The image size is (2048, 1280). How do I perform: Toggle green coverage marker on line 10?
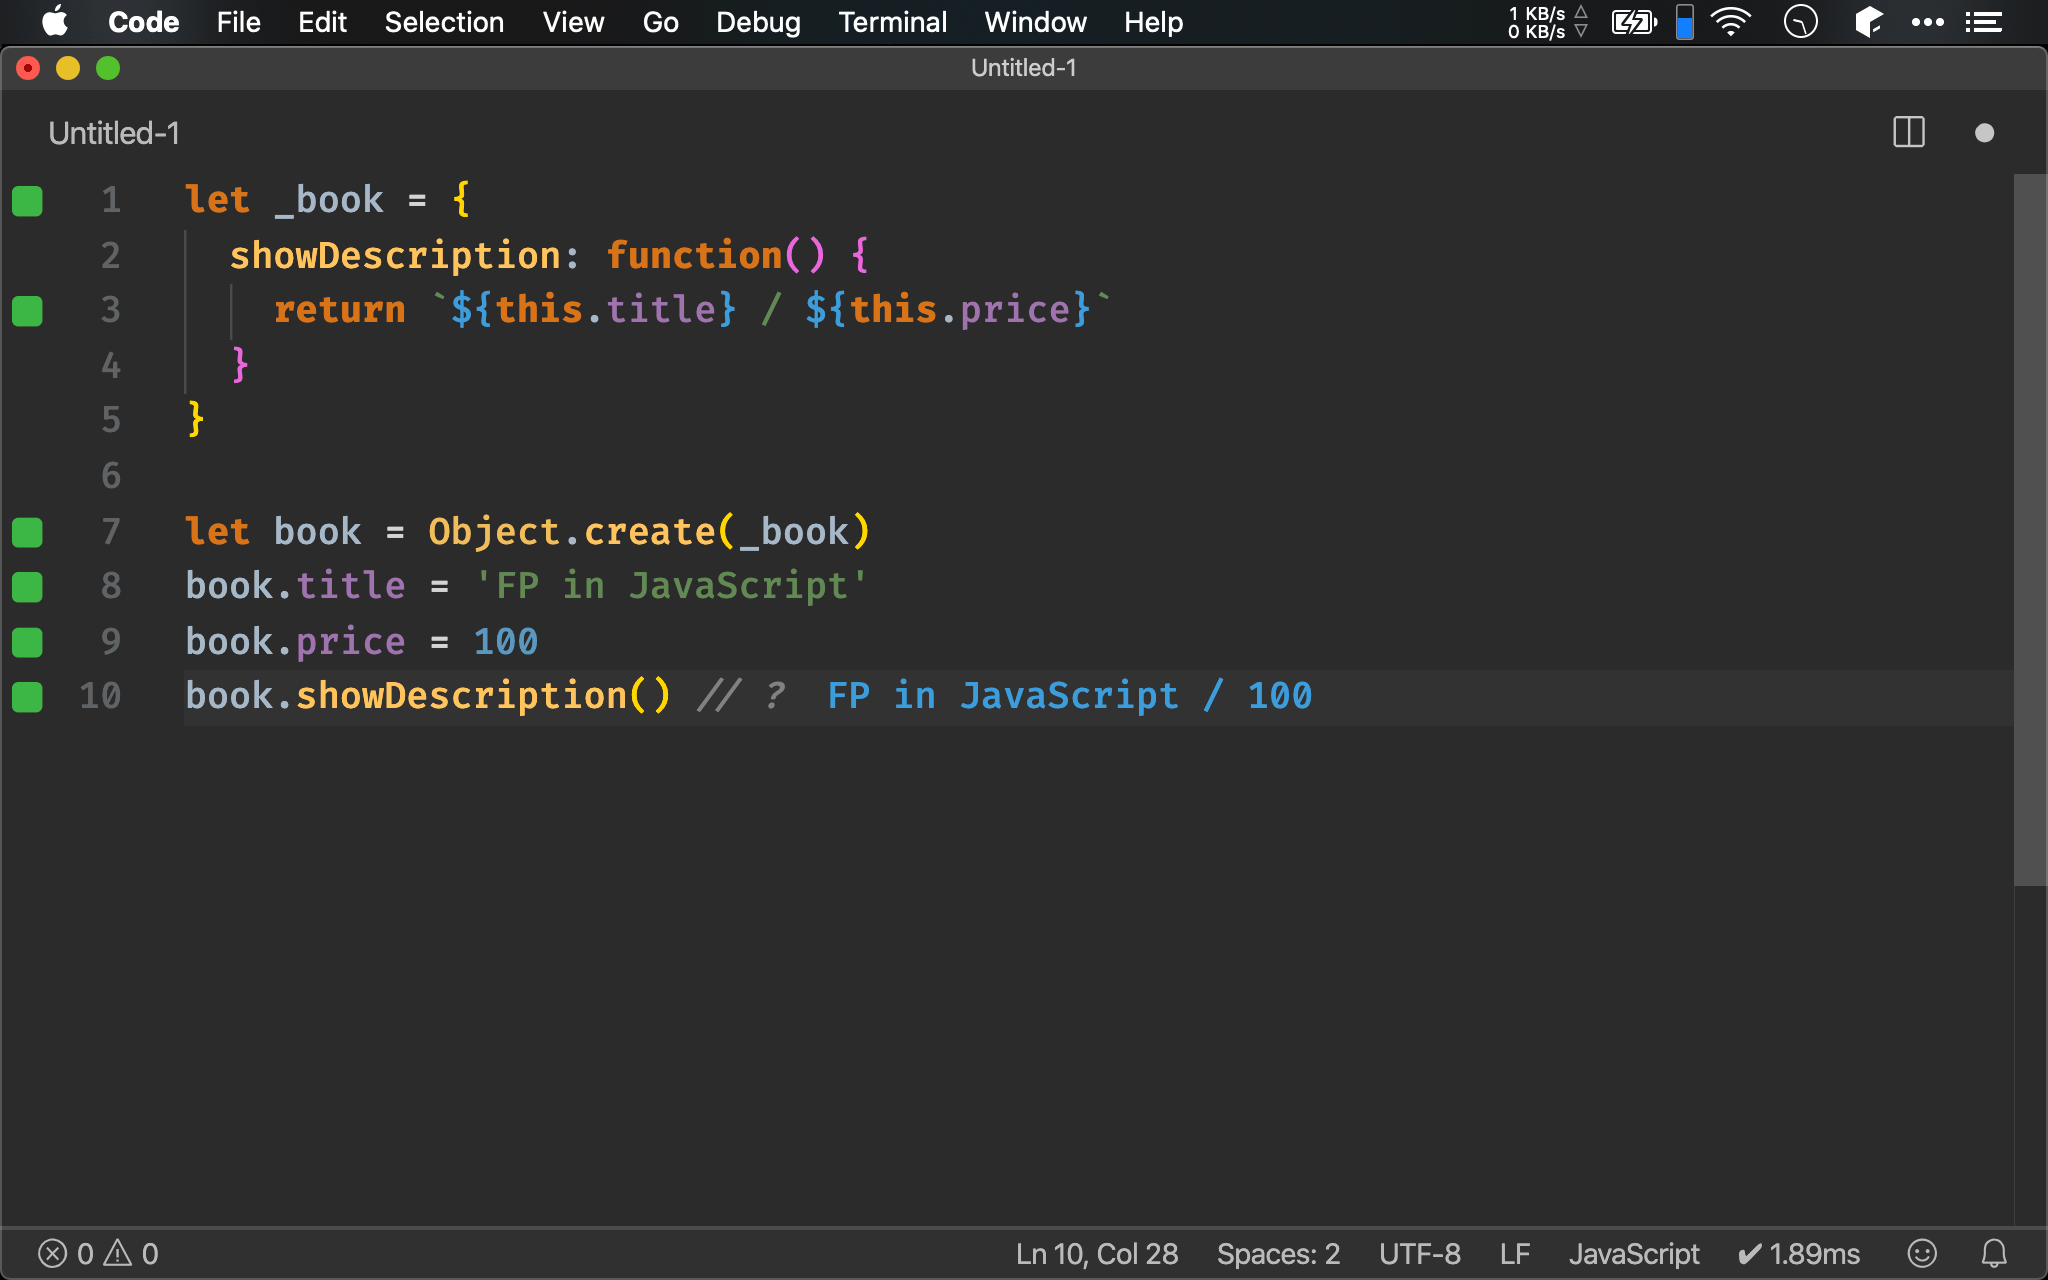(27, 696)
